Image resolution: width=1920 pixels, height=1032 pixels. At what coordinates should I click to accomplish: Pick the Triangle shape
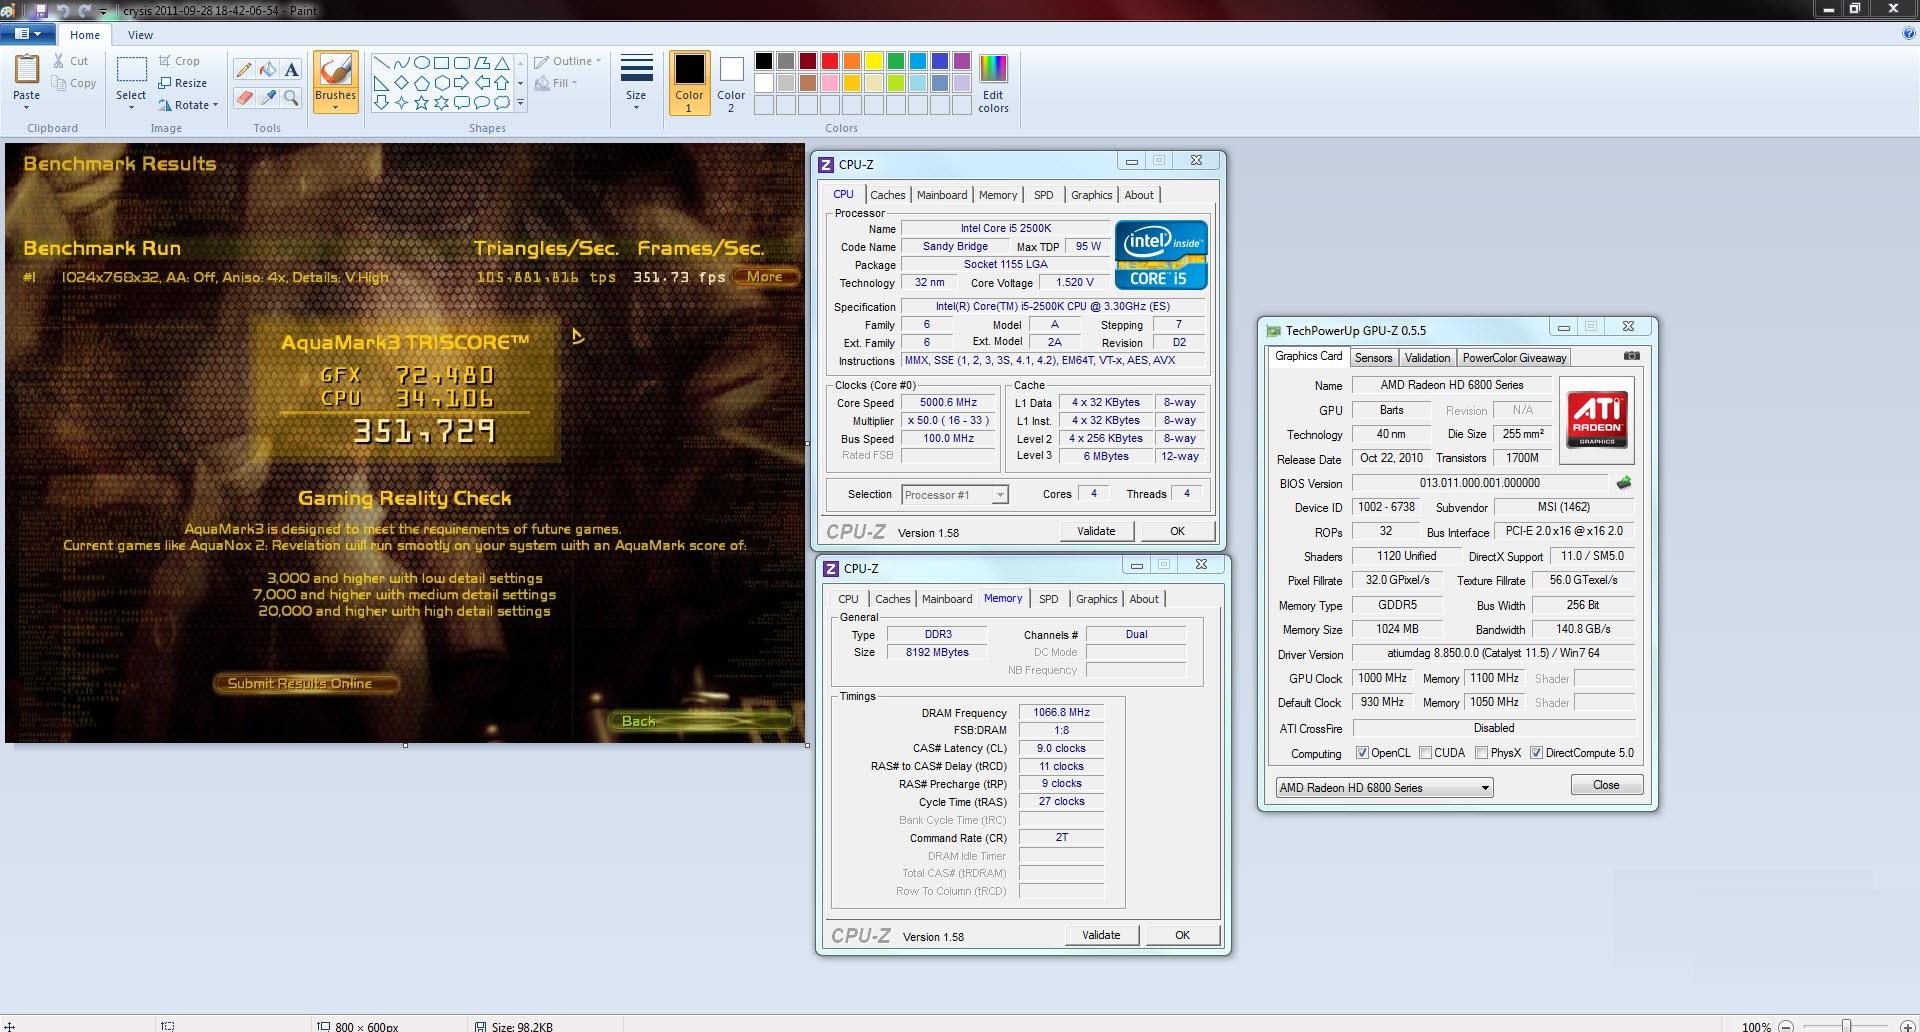[x=502, y=62]
